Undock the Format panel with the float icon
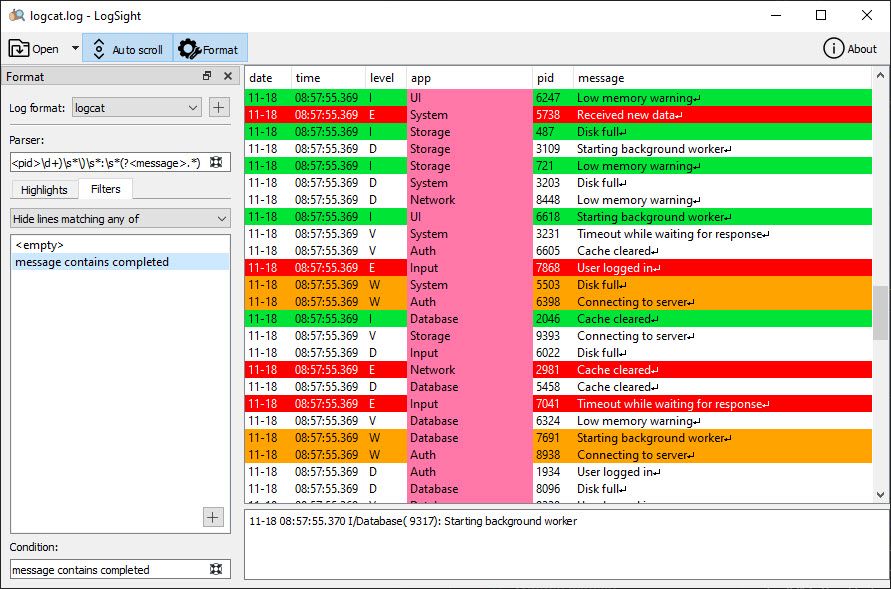 click(207, 77)
